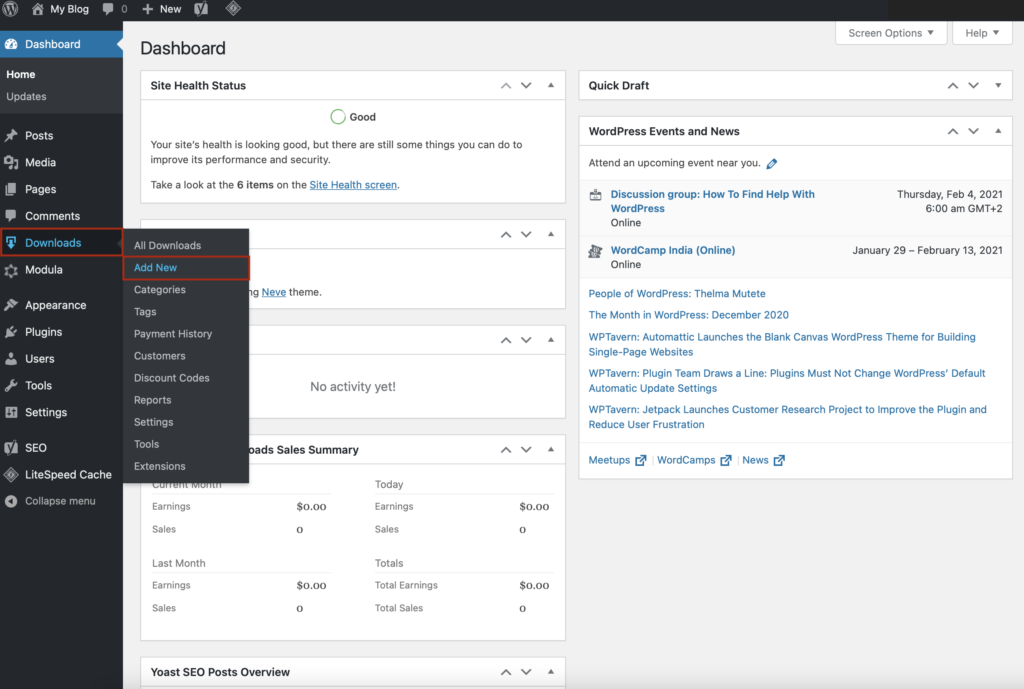Click the LiteSpeed Cache sidebar icon
Screen dimensions: 1024x689
11,474
